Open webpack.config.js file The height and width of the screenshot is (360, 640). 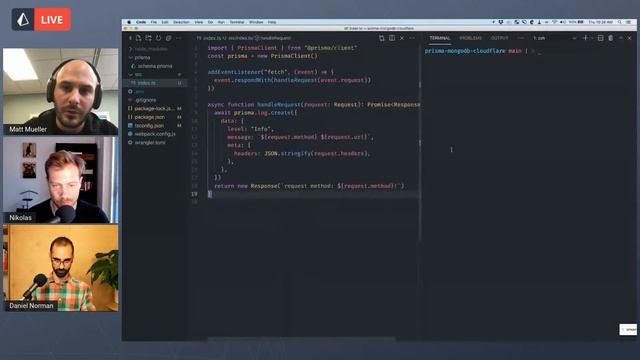[x=155, y=134]
